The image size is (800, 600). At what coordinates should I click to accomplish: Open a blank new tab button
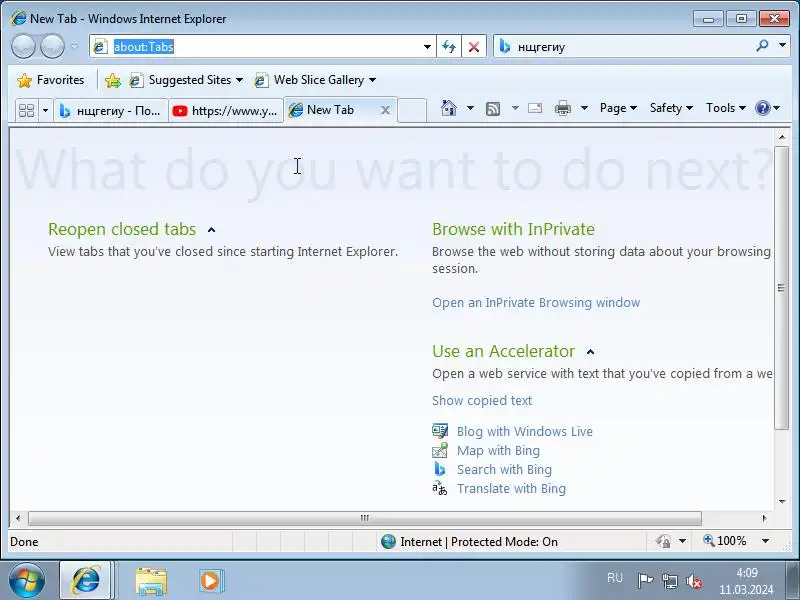(412, 110)
